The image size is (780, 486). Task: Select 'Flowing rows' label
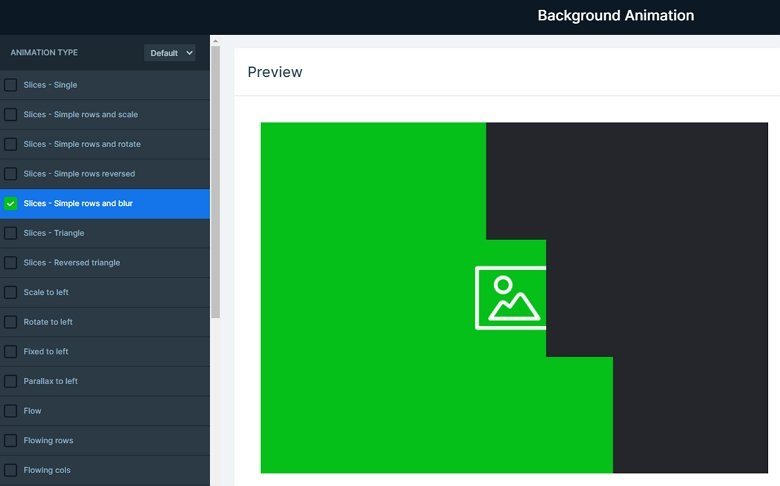48,440
